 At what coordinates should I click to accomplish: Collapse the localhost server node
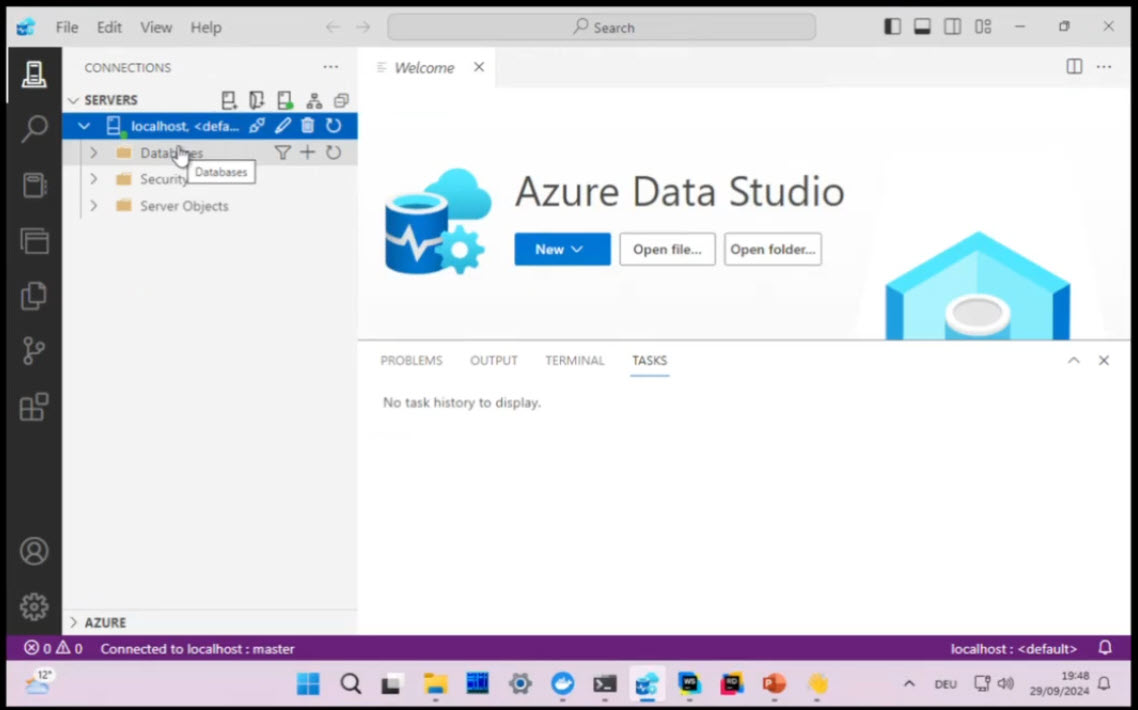(84, 126)
